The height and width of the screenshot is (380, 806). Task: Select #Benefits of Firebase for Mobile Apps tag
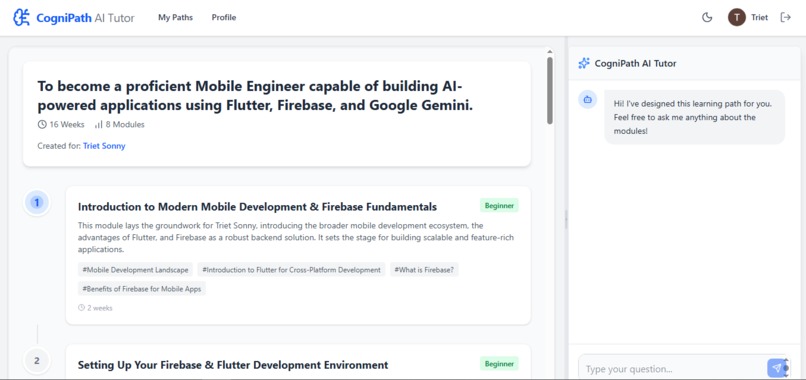tap(142, 288)
